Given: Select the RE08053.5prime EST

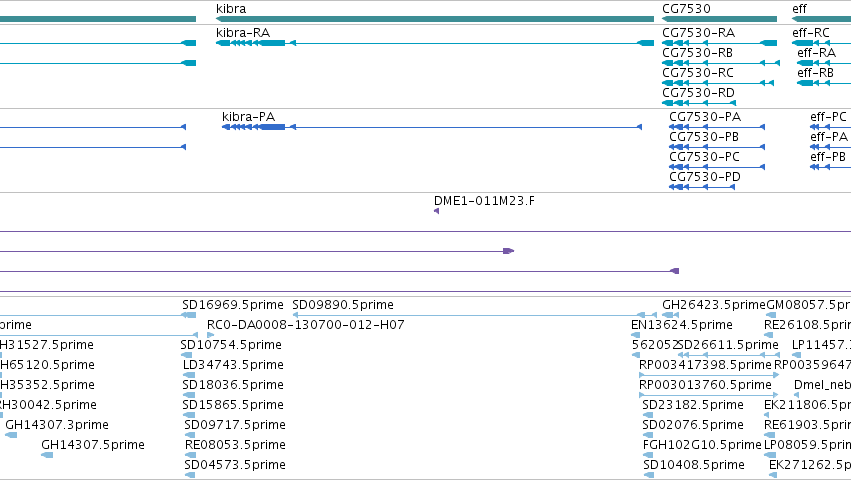Looking at the screenshot, I should pos(190,455).
